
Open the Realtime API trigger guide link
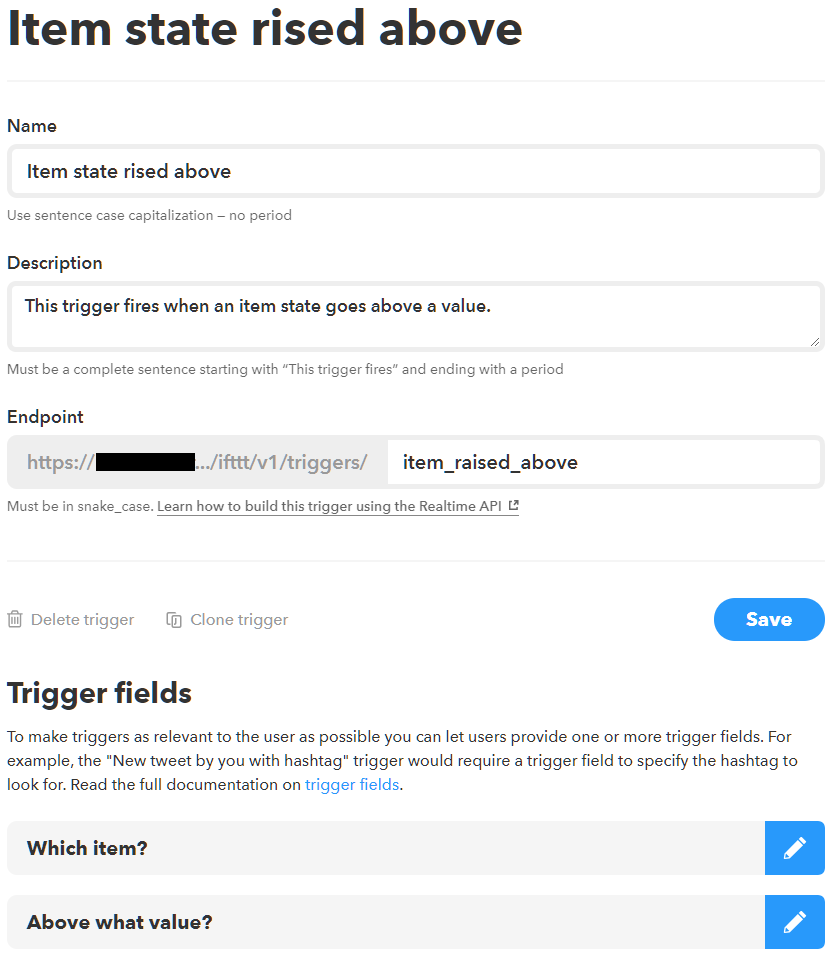(329, 506)
